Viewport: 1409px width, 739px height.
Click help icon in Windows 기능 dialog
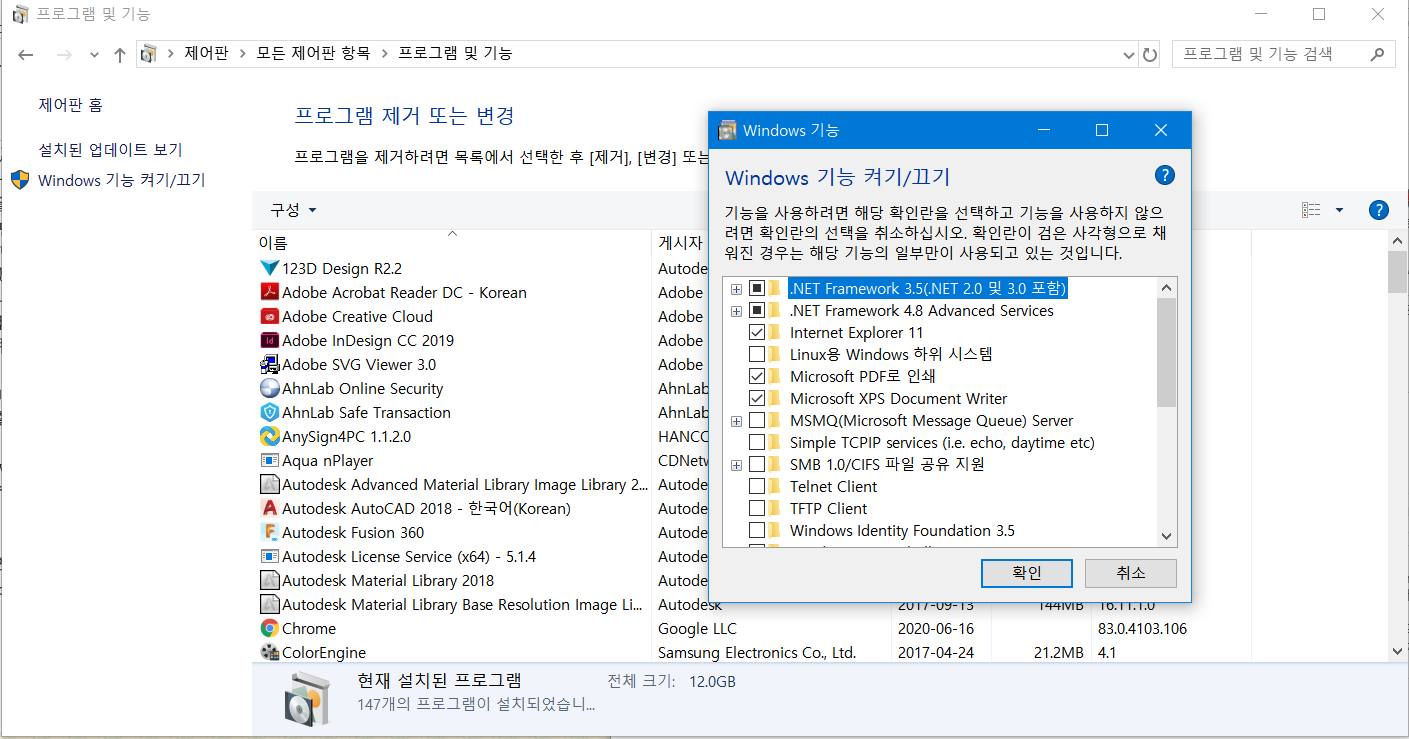pyautogui.click(x=1164, y=176)
